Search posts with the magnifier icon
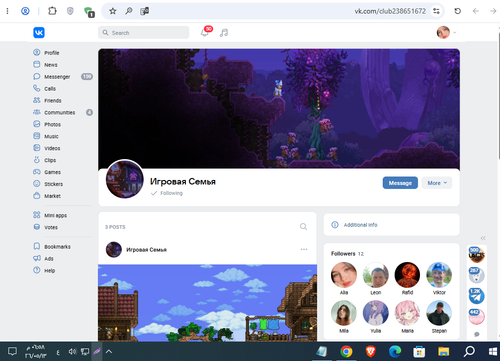Screen dimensions: 500x361 (303, 227)
